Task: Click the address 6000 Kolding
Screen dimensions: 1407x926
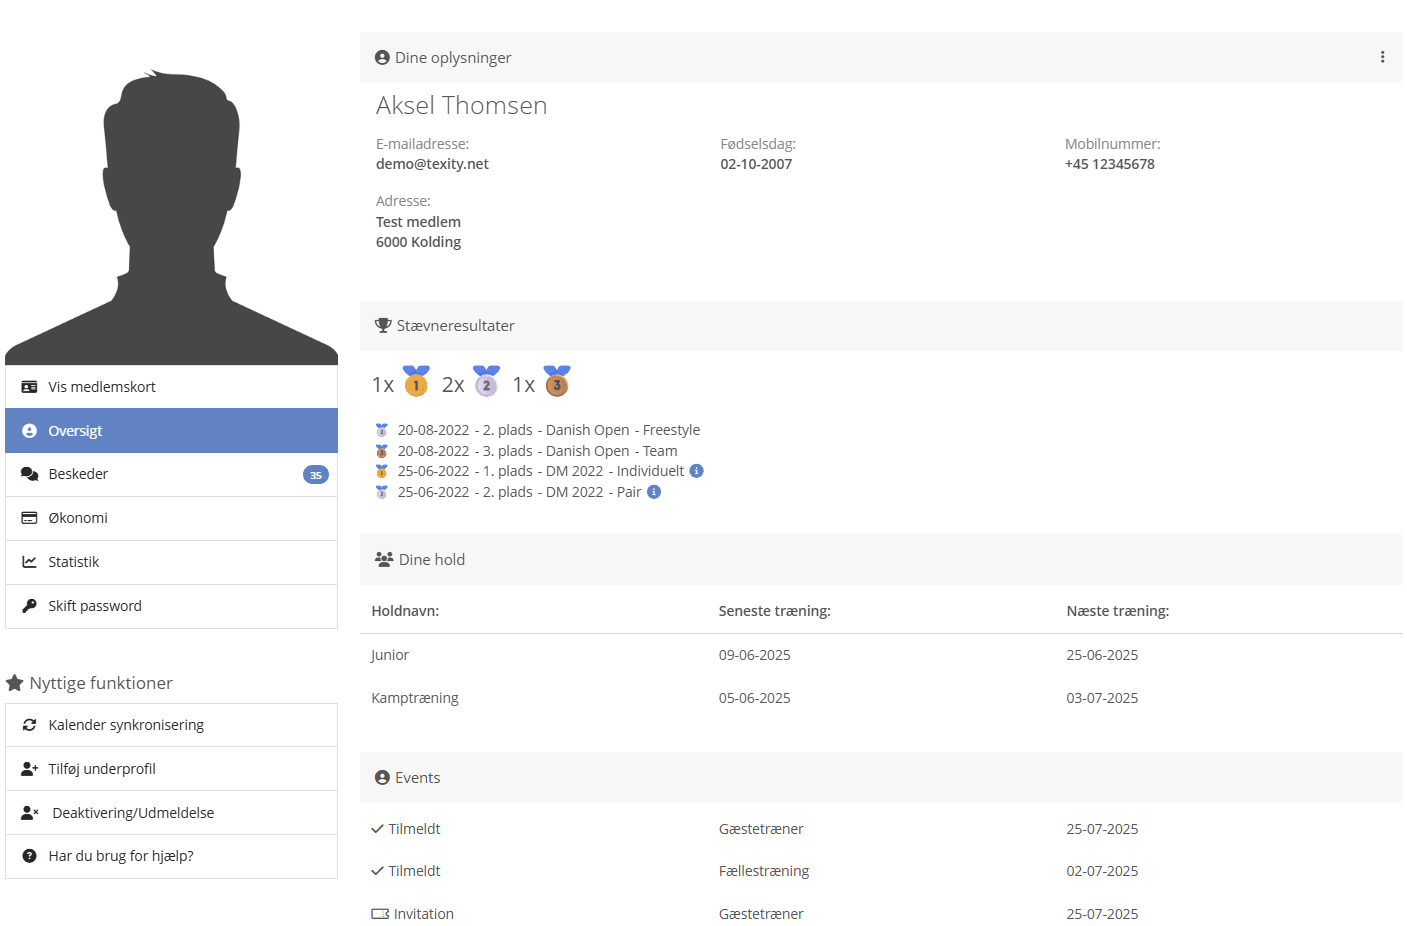Action: tap(418, 242)
